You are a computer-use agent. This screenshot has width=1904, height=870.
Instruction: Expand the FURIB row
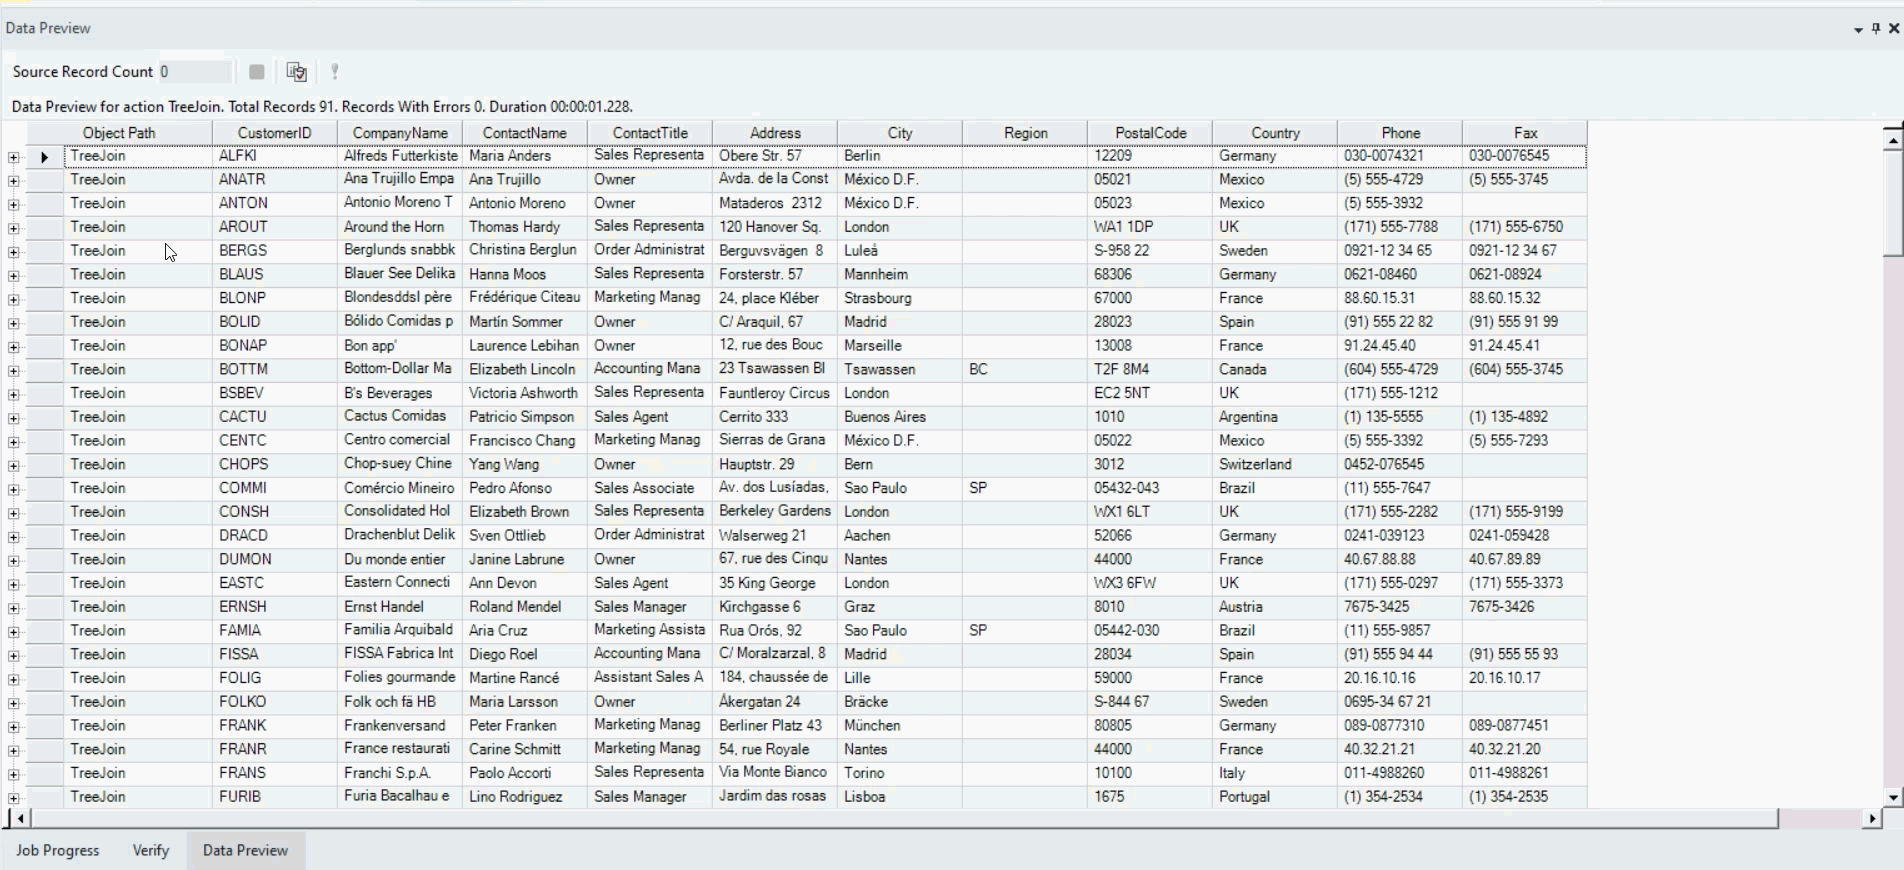pyautogui.click(x=13, y=798)
